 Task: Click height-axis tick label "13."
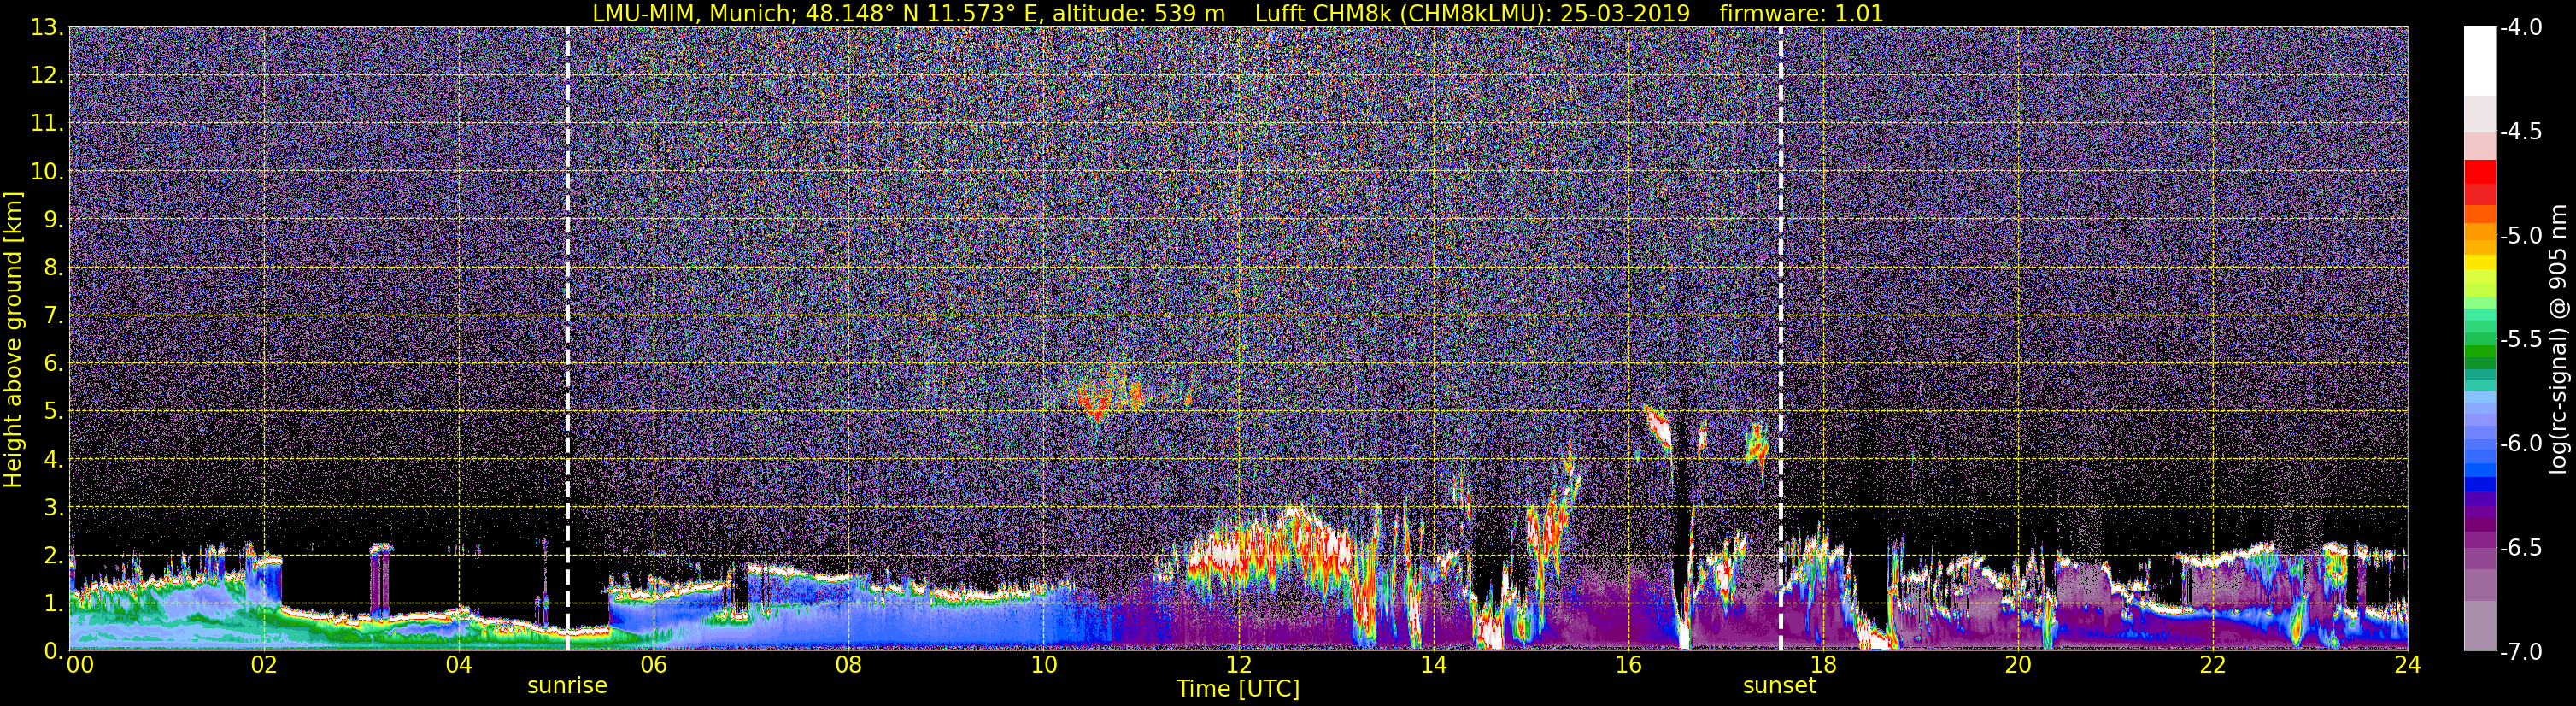click(x=47, y=28)
